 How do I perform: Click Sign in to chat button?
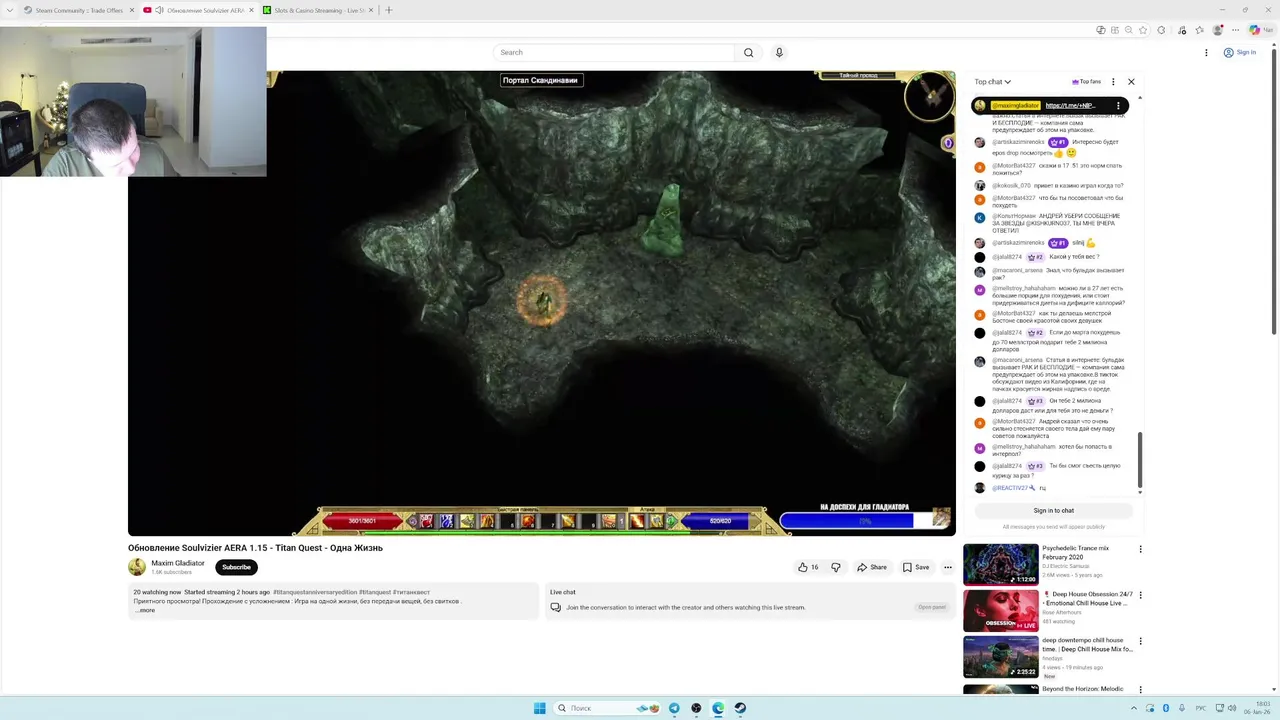pos(1053,510)
